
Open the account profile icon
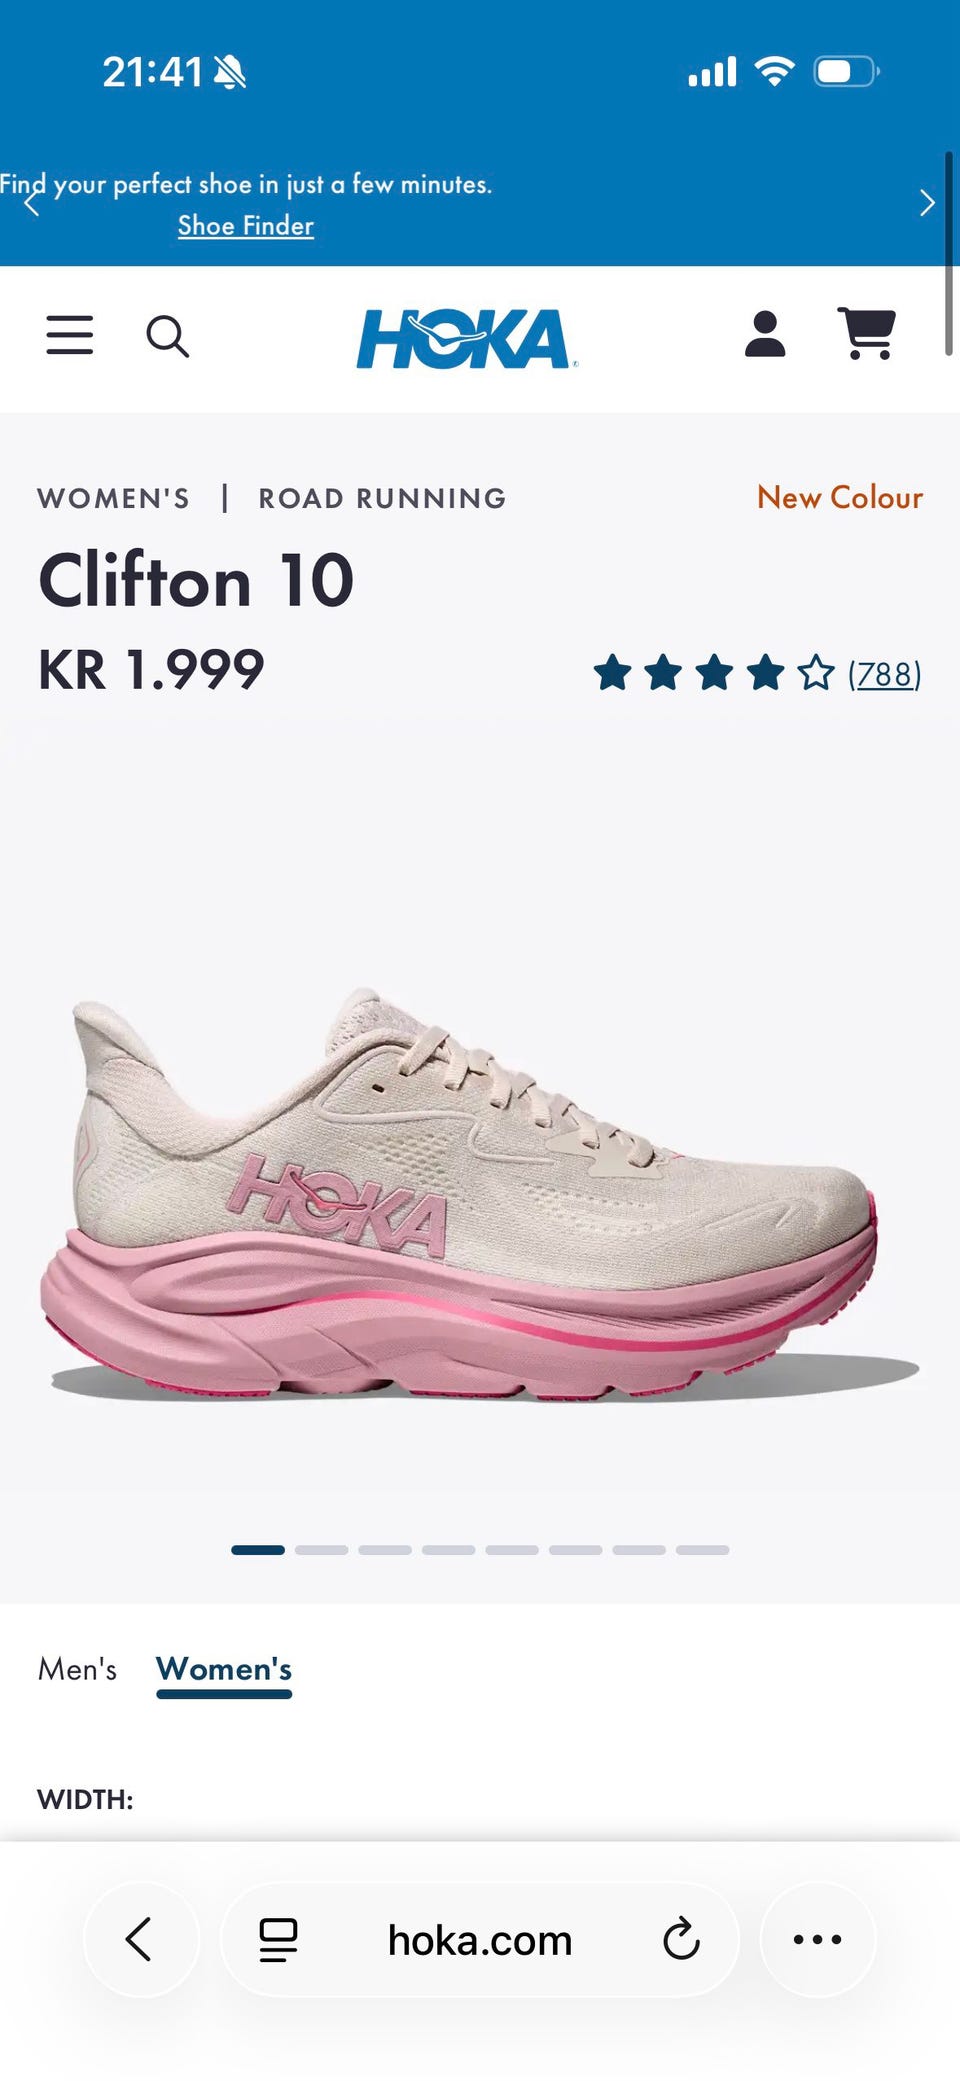click(765, 334)
